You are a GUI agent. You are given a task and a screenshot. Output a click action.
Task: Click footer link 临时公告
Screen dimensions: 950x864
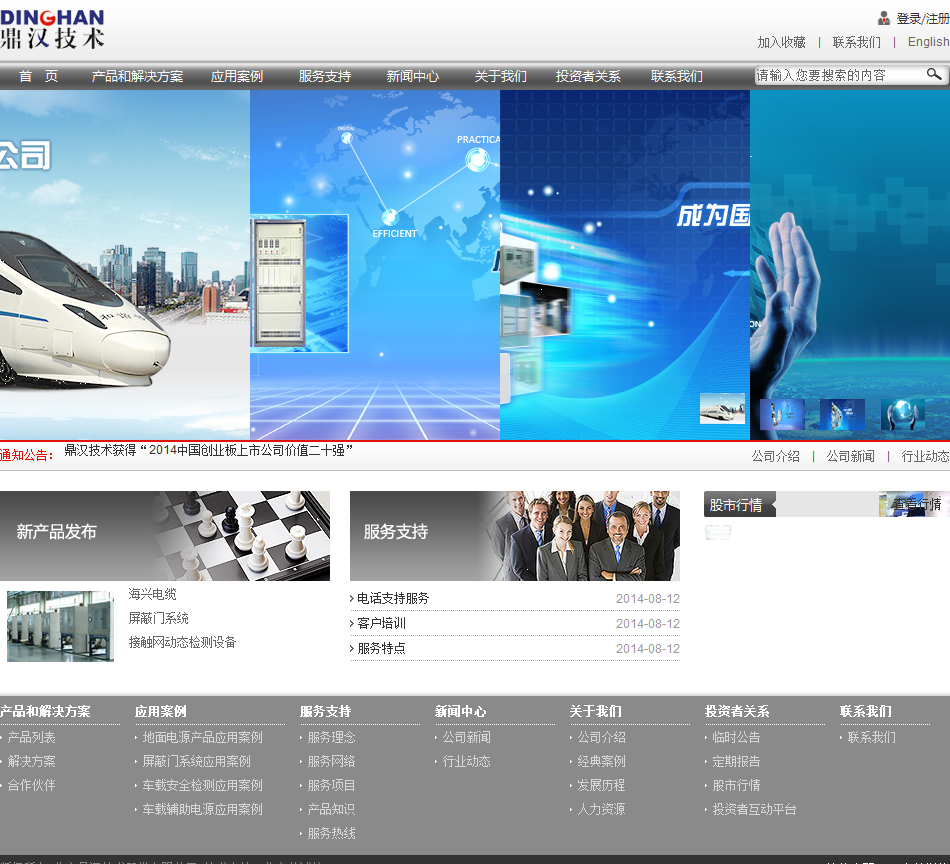[736, 737]
